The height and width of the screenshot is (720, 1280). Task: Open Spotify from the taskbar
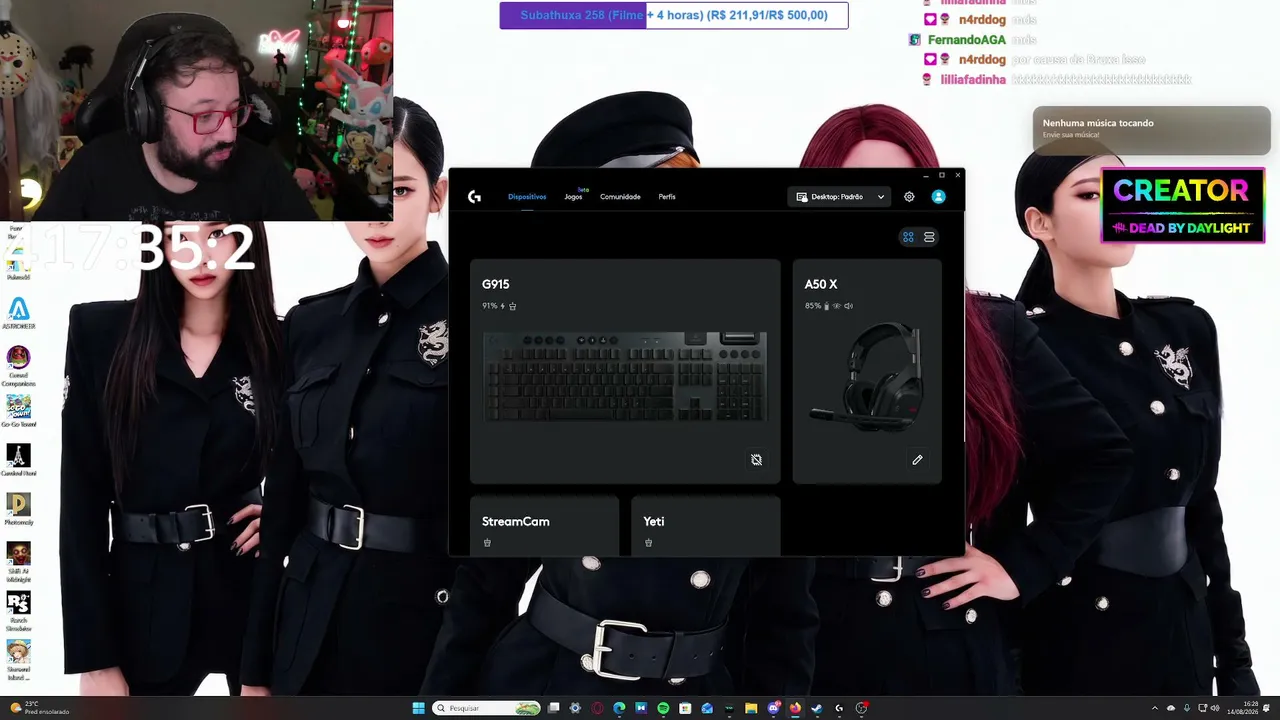tap(663, 708)
